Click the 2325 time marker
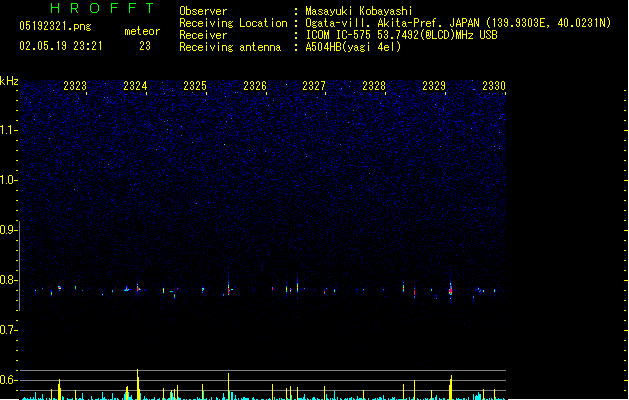 (195, 86)
